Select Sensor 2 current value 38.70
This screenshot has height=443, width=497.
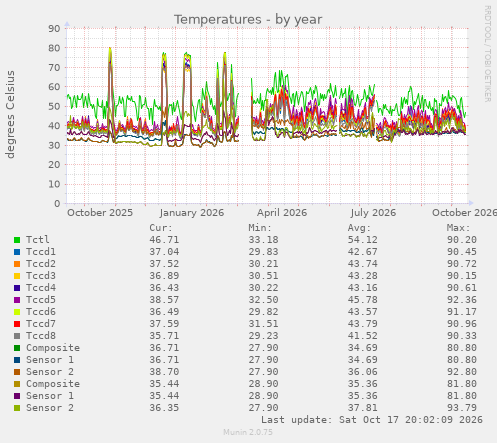[164, 372]
